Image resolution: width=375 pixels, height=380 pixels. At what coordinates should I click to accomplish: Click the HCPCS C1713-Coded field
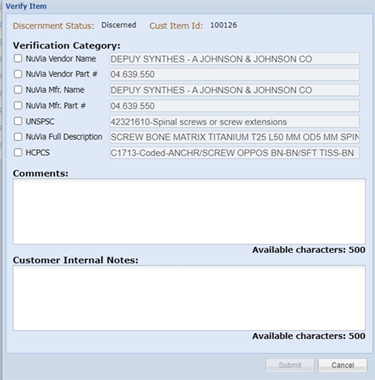pos(234,153)
